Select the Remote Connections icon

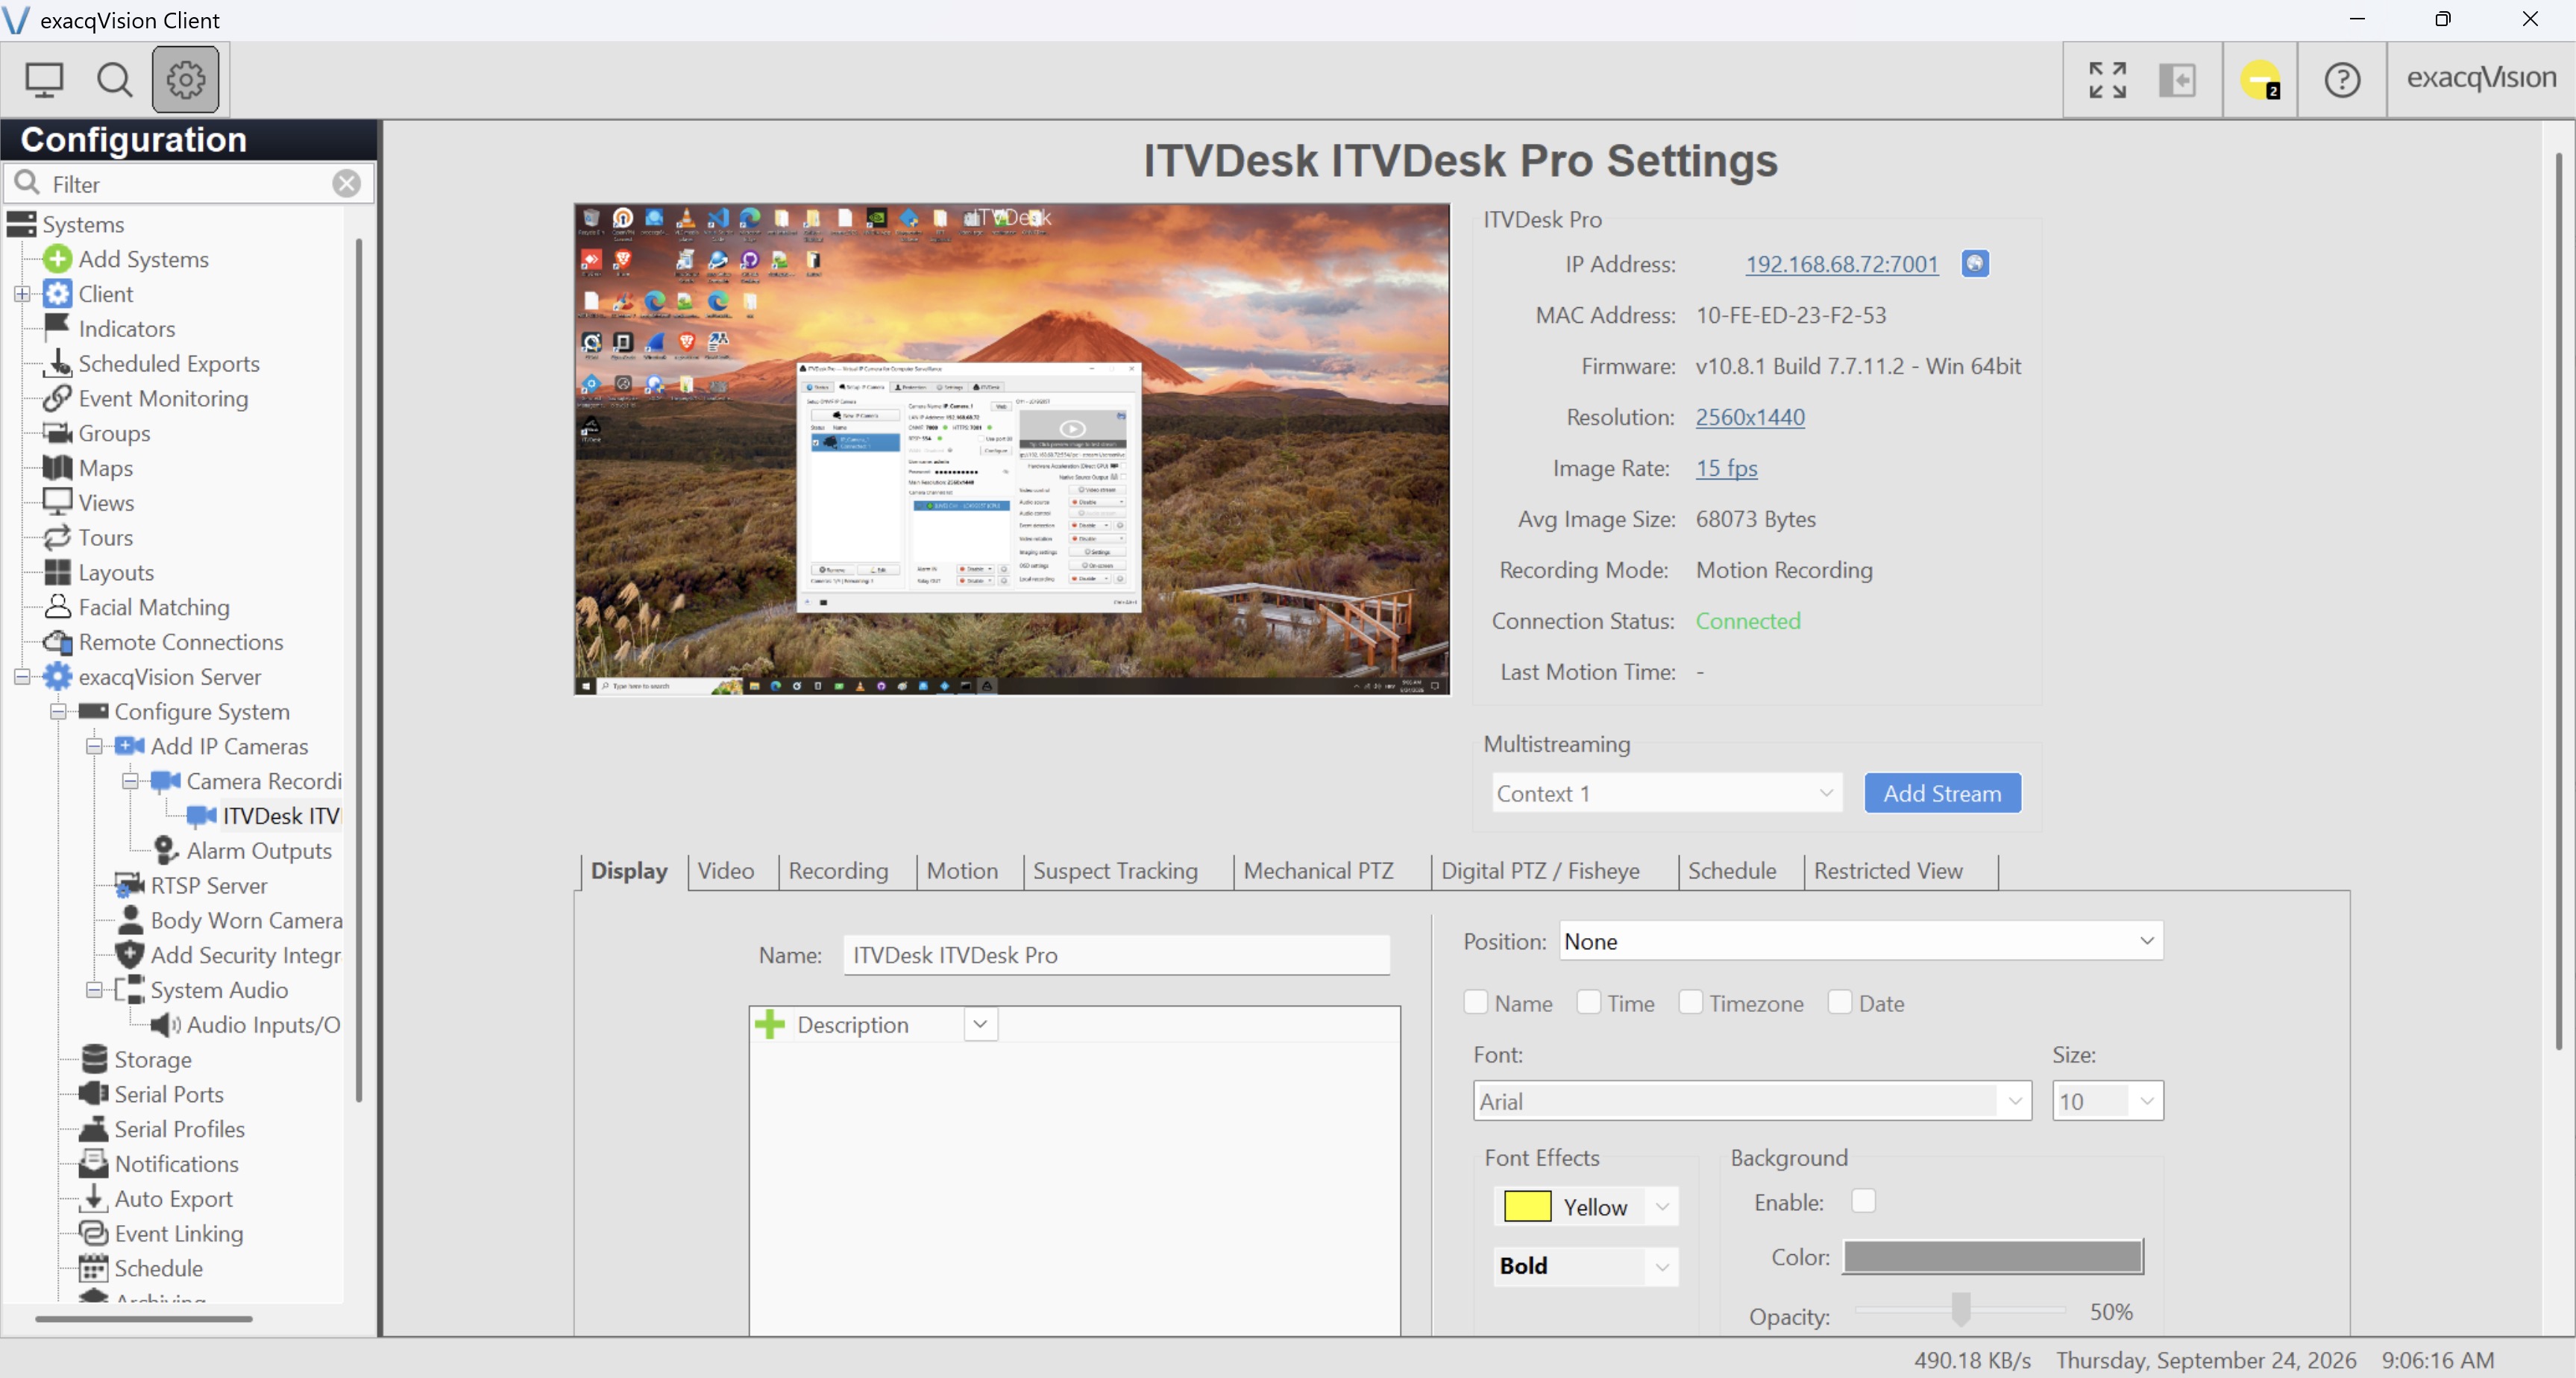58,641
